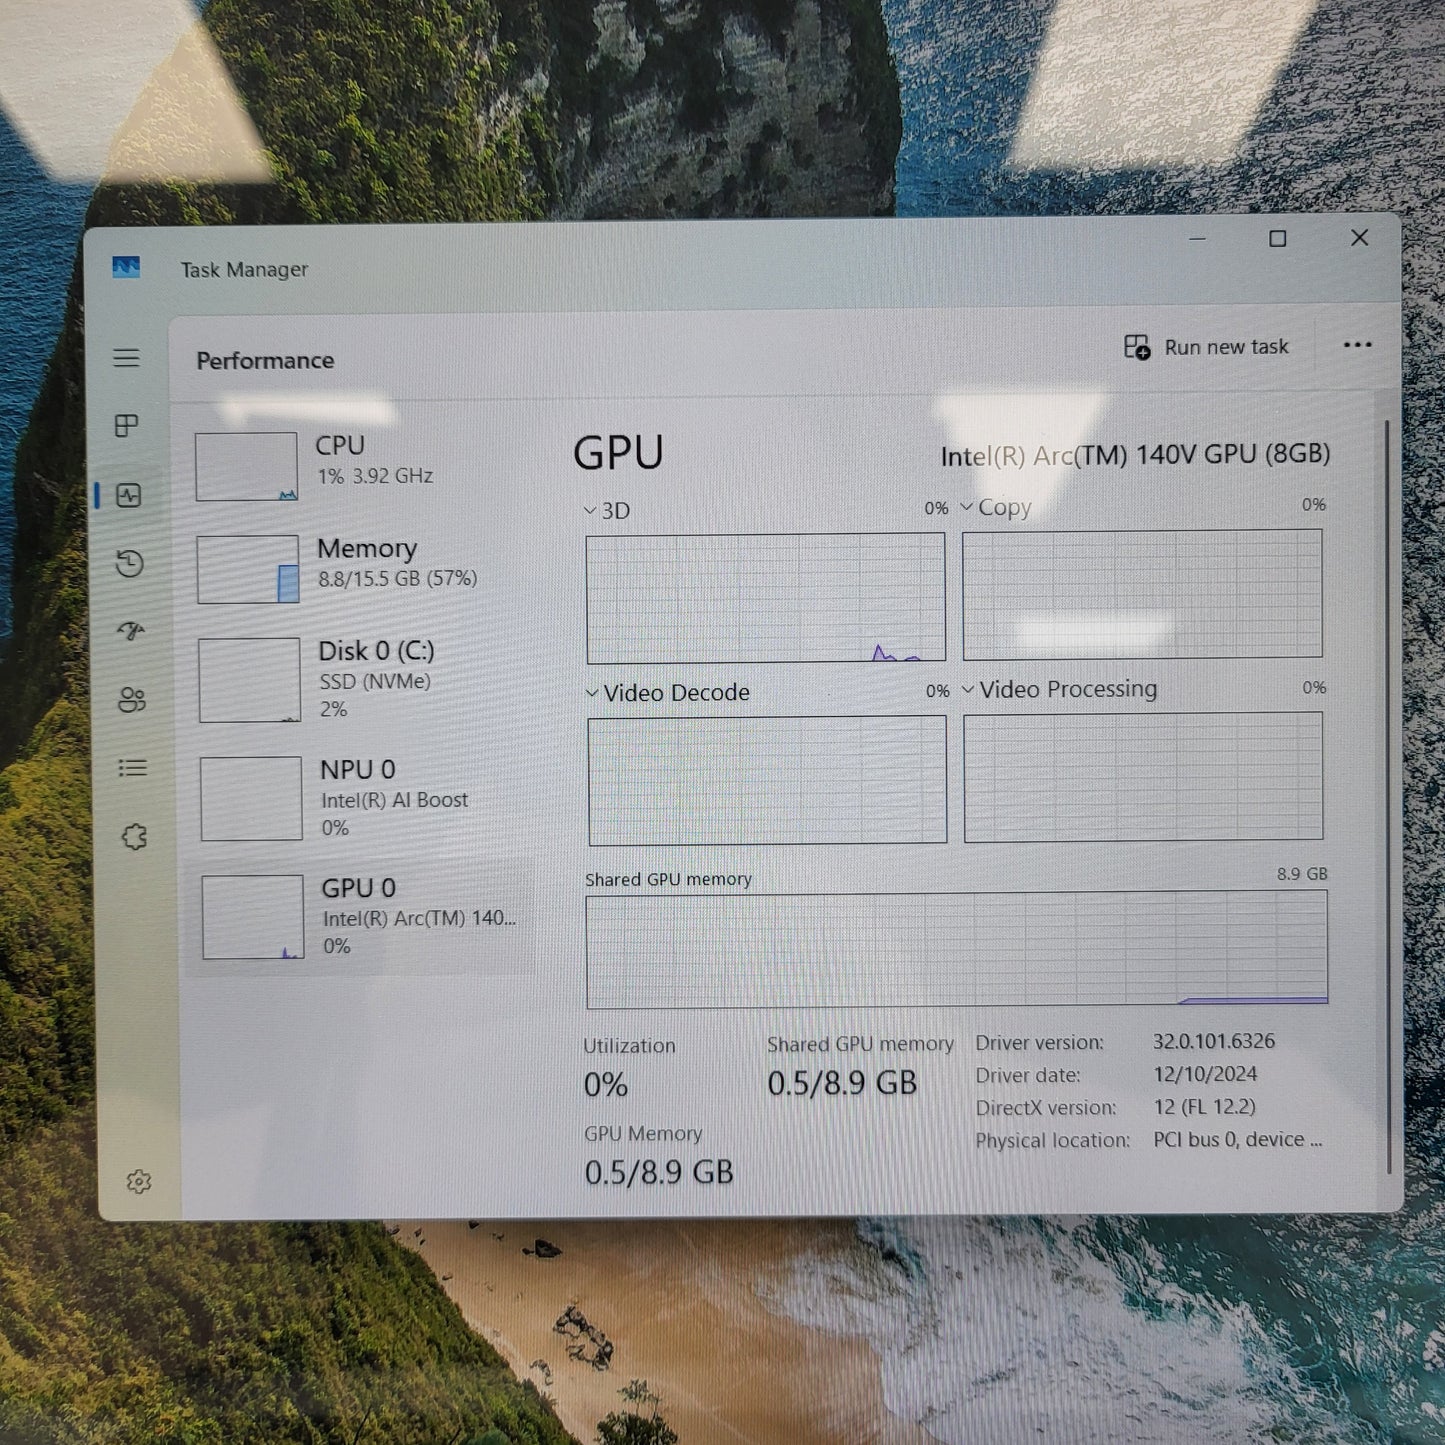Collapse the Copy engine graph
Viewport: 1445px width, 1445px height.
tap(966, 507)
